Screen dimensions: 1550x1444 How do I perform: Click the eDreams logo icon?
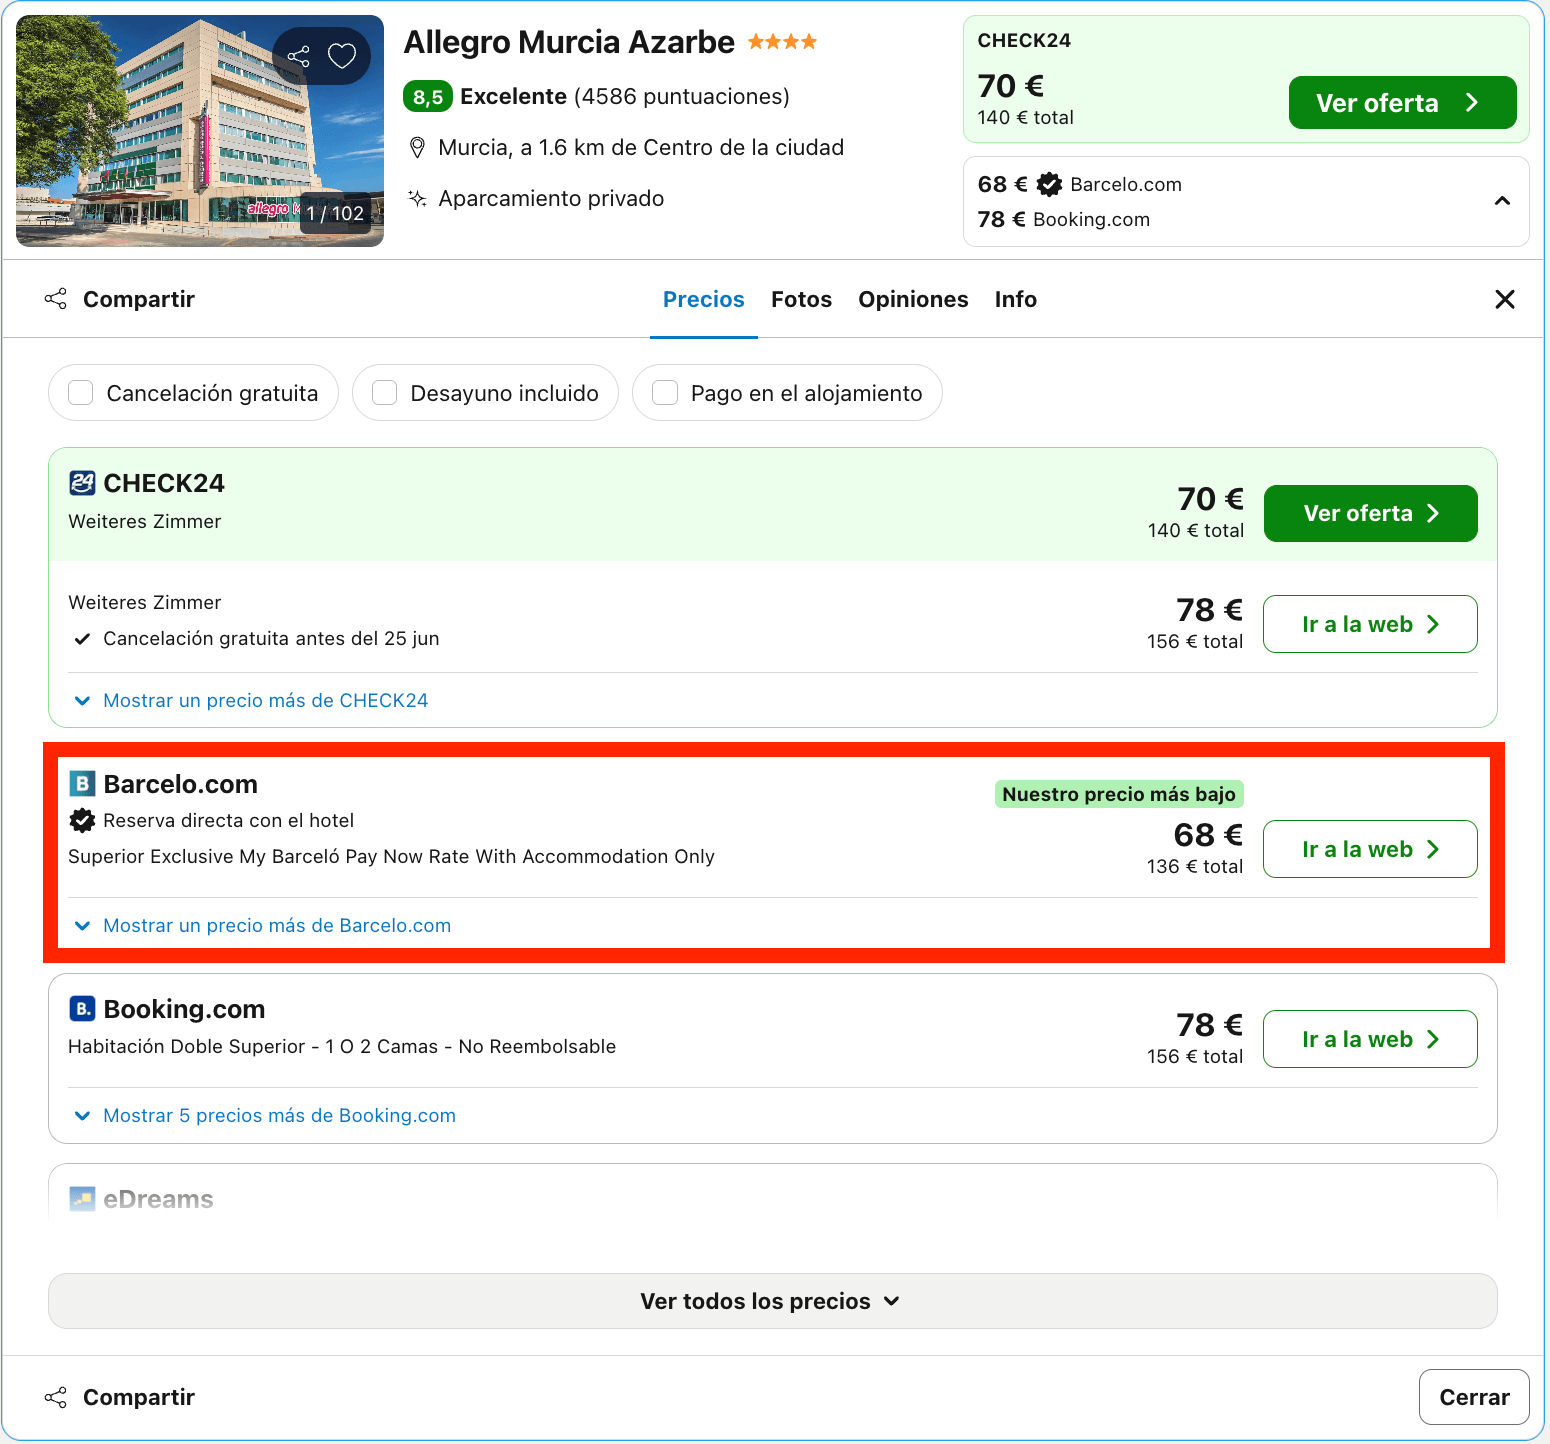click(x=82, y=1198)
